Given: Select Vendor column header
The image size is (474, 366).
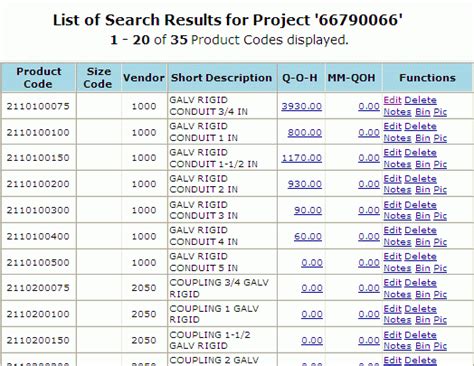Looking at the screenshot, I should [144, 78].
